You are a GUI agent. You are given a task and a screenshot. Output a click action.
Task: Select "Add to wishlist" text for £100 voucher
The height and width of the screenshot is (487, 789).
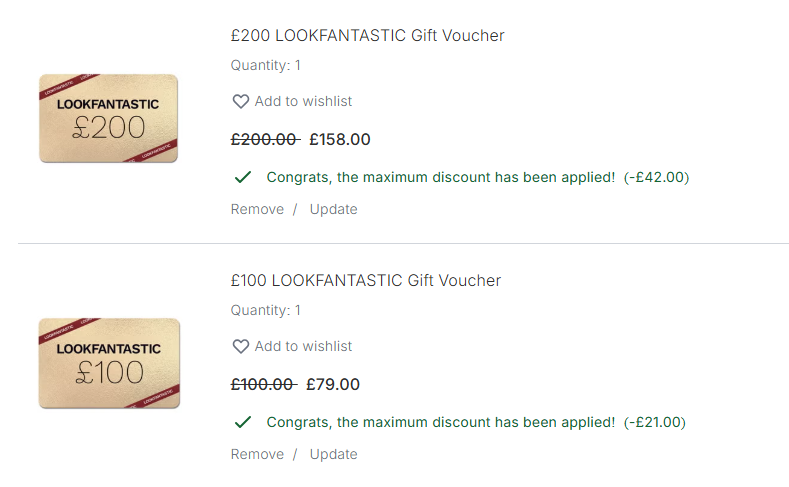pyautogui.click(x=303, y=346)
